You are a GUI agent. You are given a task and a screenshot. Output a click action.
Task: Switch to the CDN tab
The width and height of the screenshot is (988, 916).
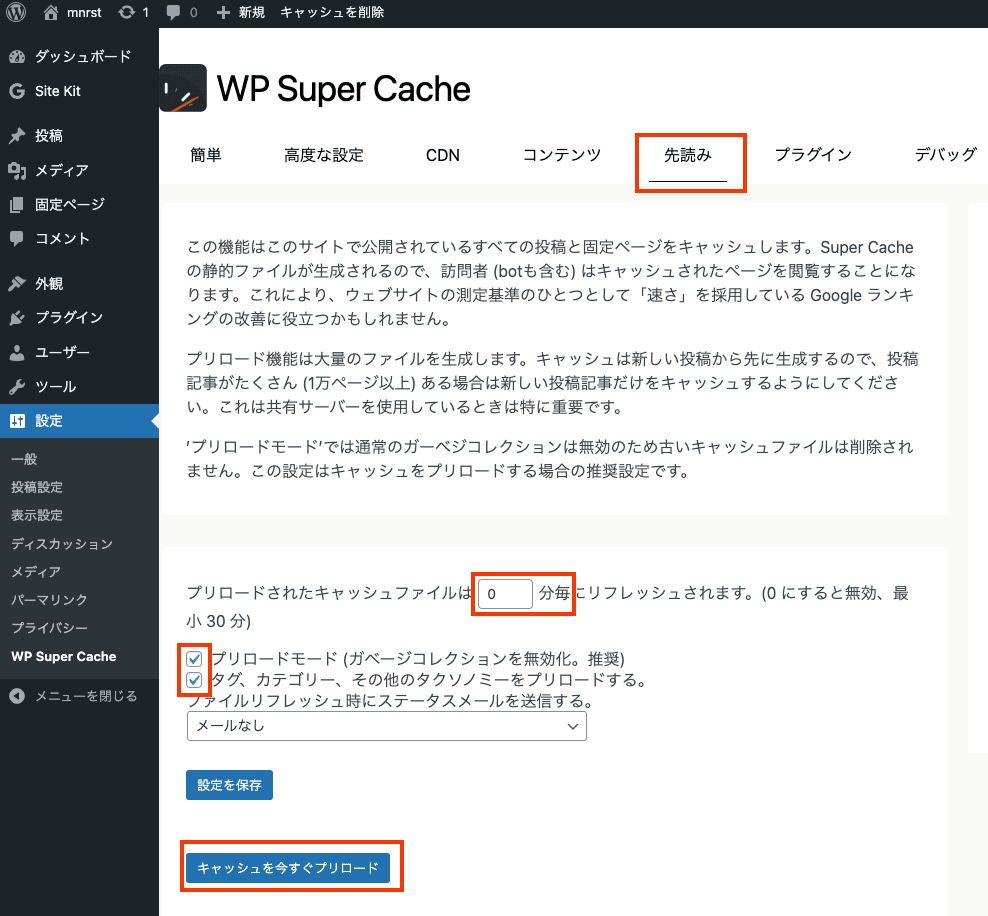point(443,155)
